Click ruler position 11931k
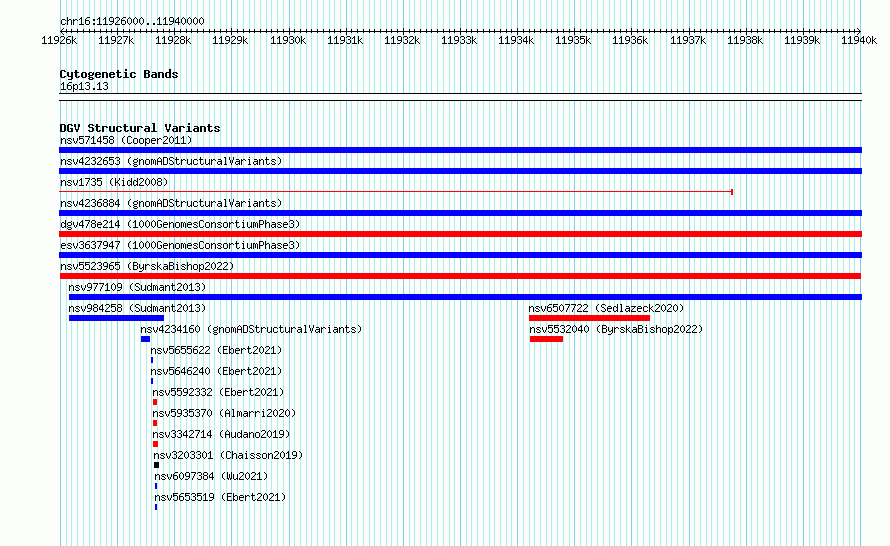The image size is (890, 546). [x=345, y=40]
